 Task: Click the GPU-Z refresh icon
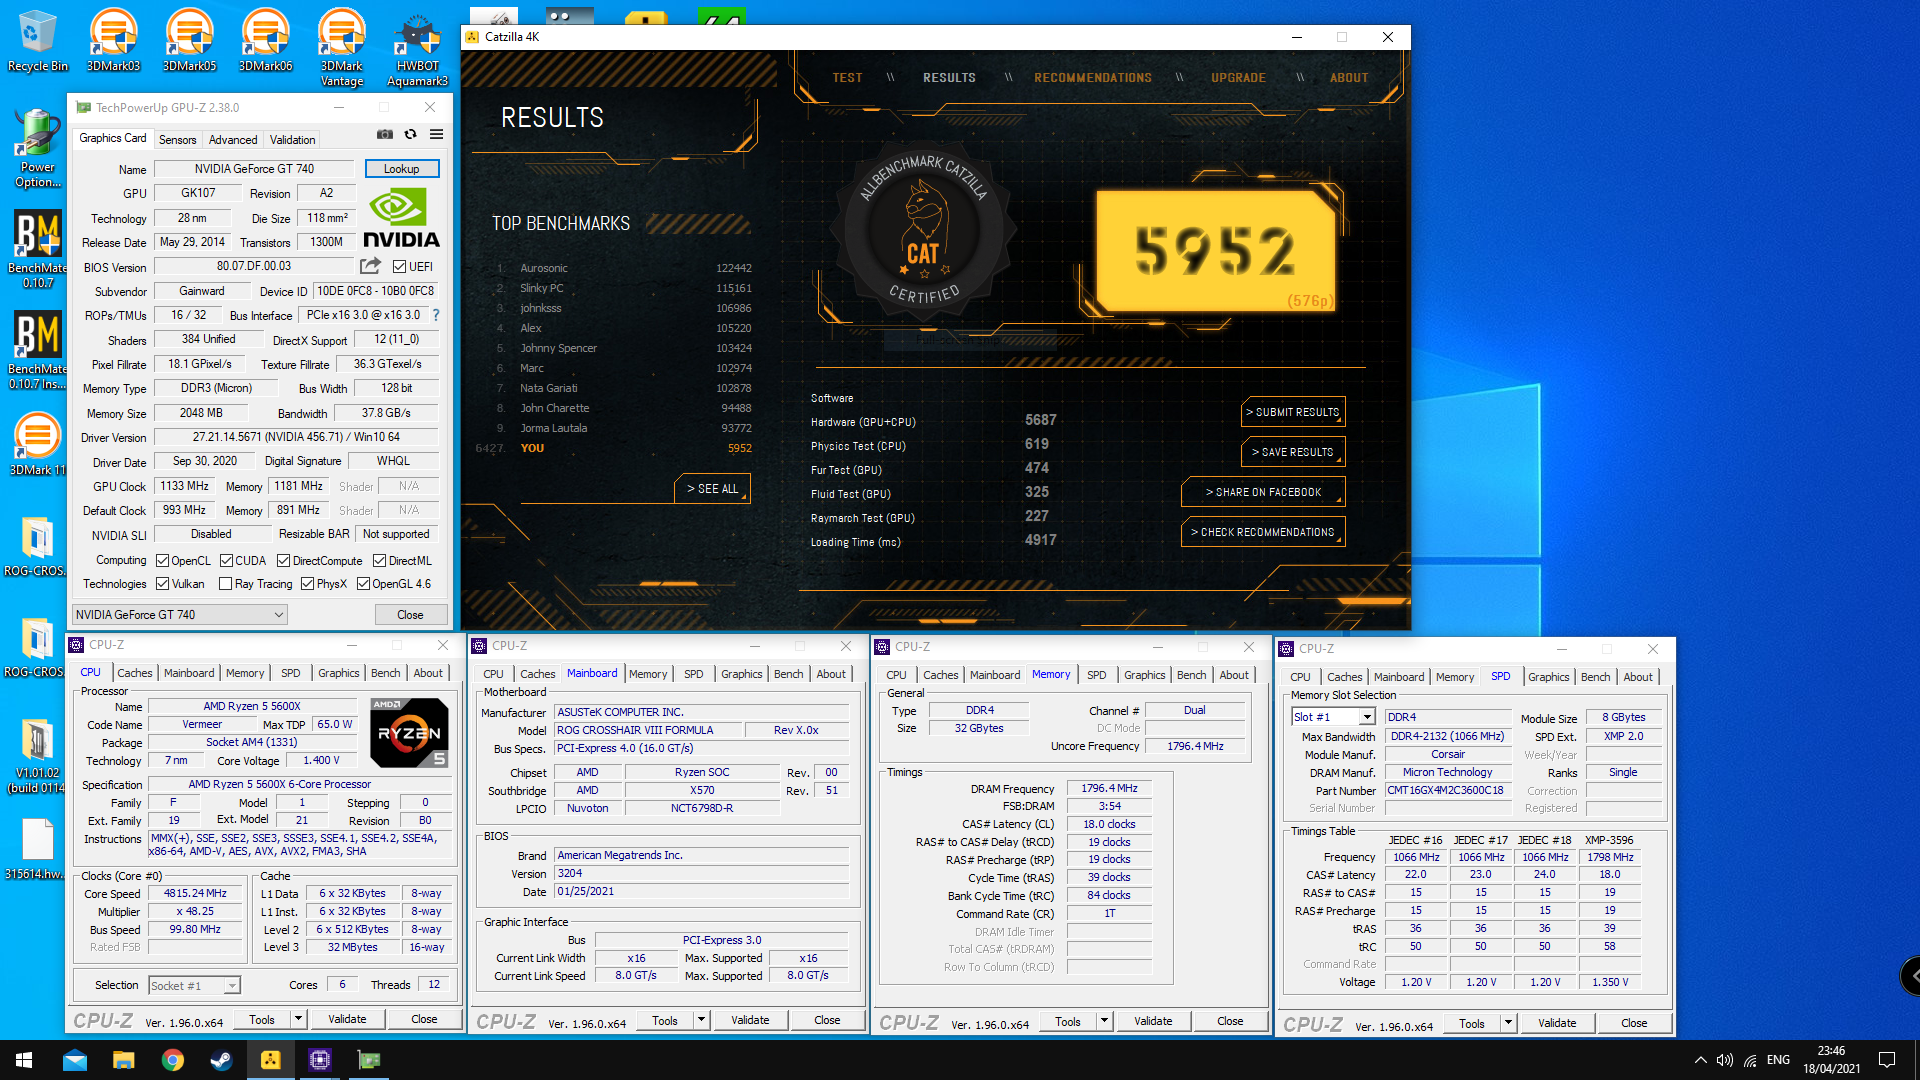tap(410, 134)
